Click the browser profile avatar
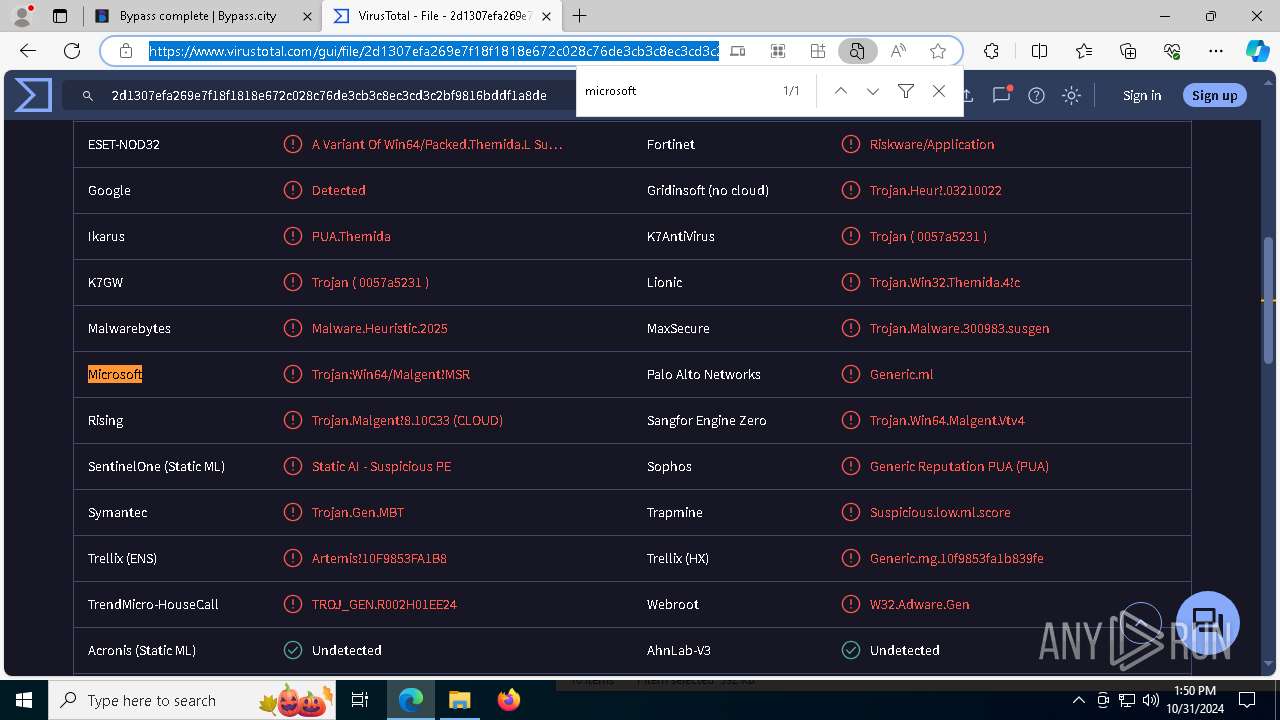 [x=22, y=16]
